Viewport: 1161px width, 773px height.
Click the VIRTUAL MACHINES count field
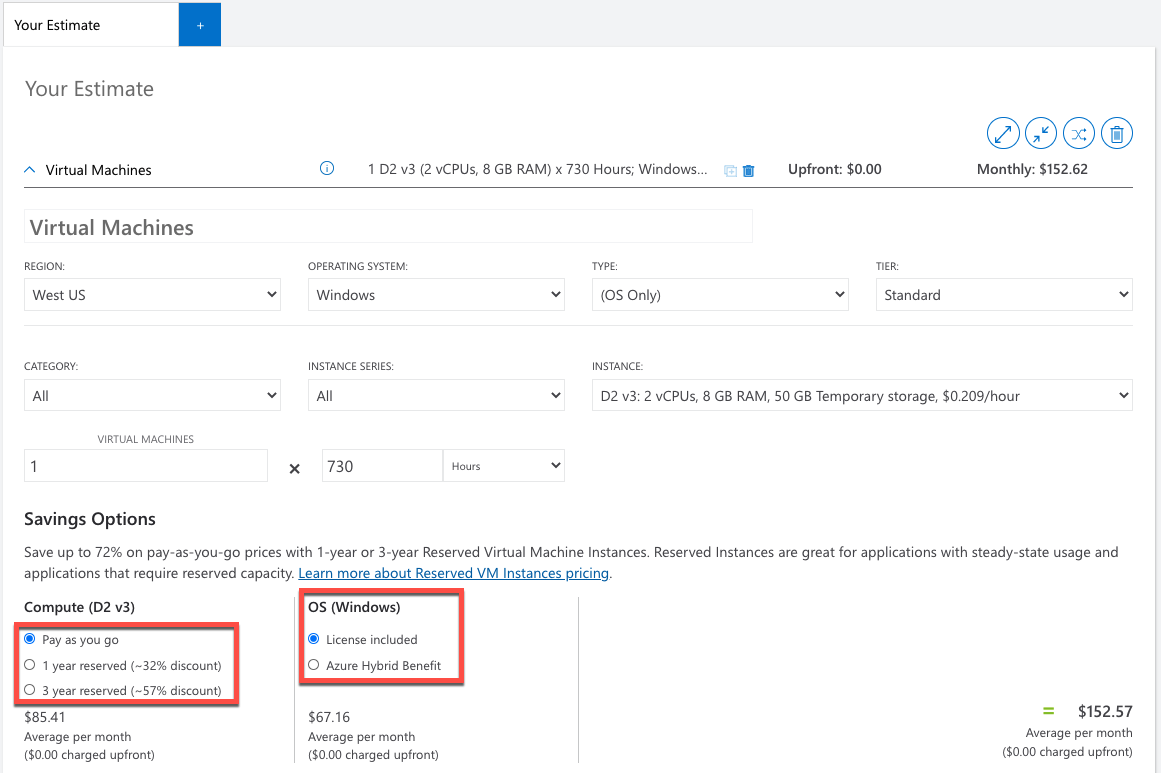145,465
